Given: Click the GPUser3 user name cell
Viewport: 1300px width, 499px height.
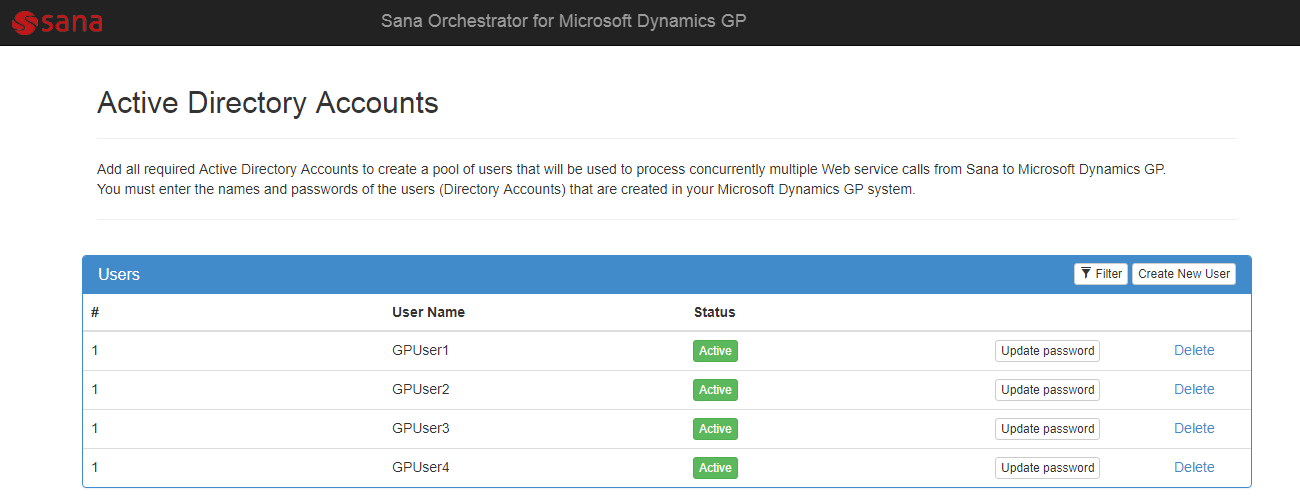Looking at the screenshot, I should click(x=421, y=428).
